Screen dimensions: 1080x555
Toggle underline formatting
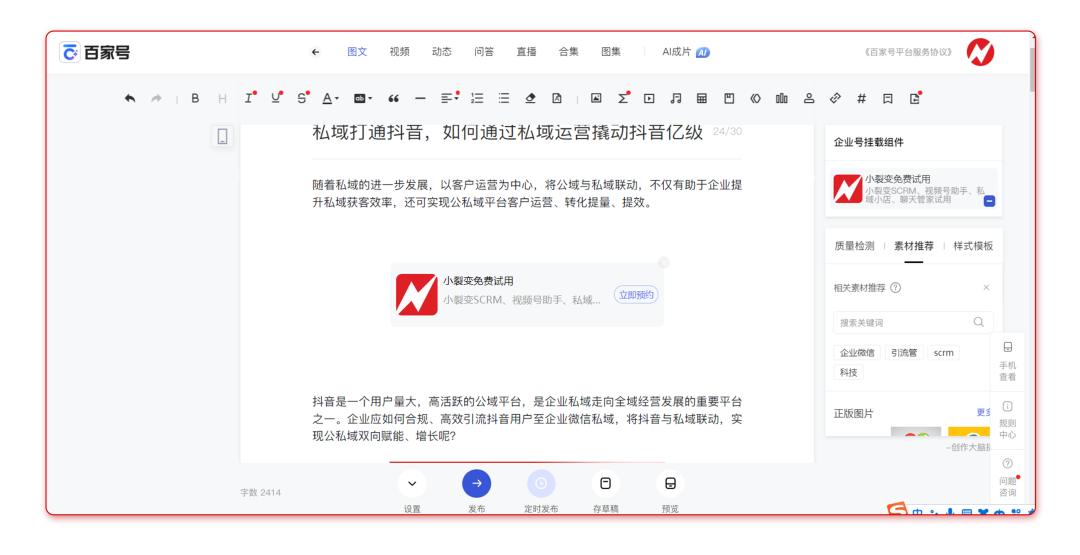(276, 98)
